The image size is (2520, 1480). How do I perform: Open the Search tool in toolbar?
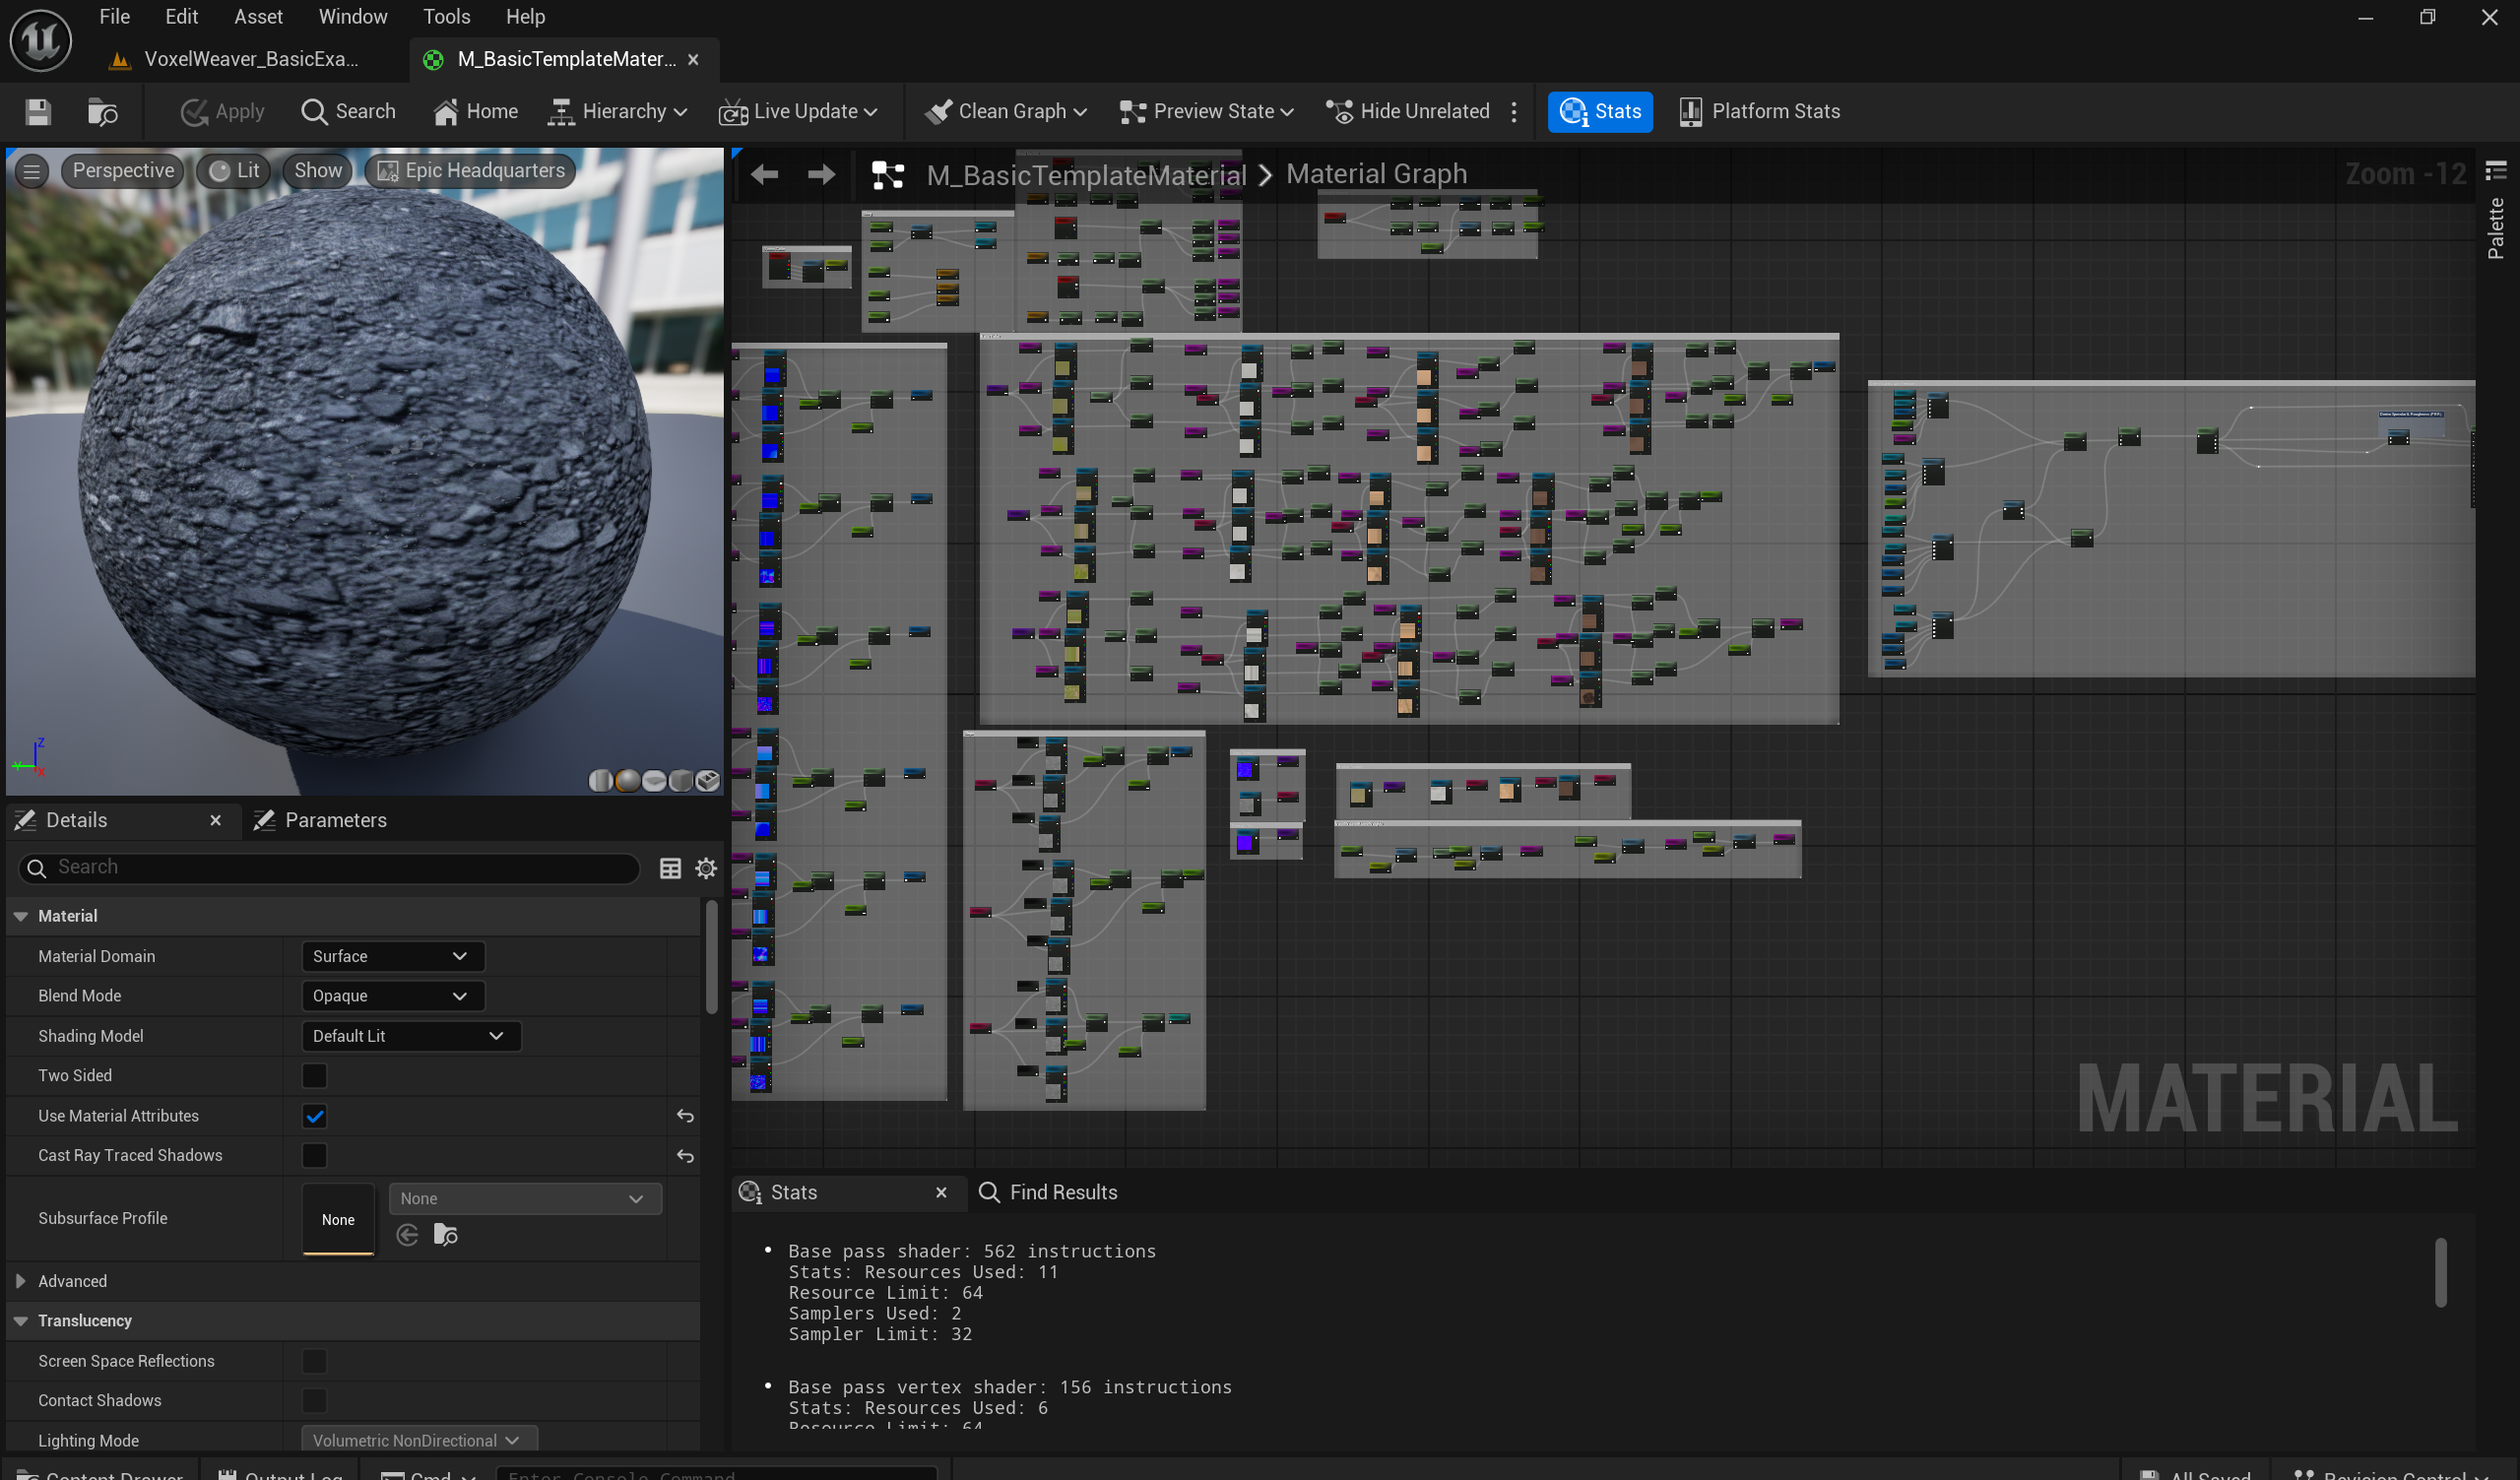pos(348,112)
